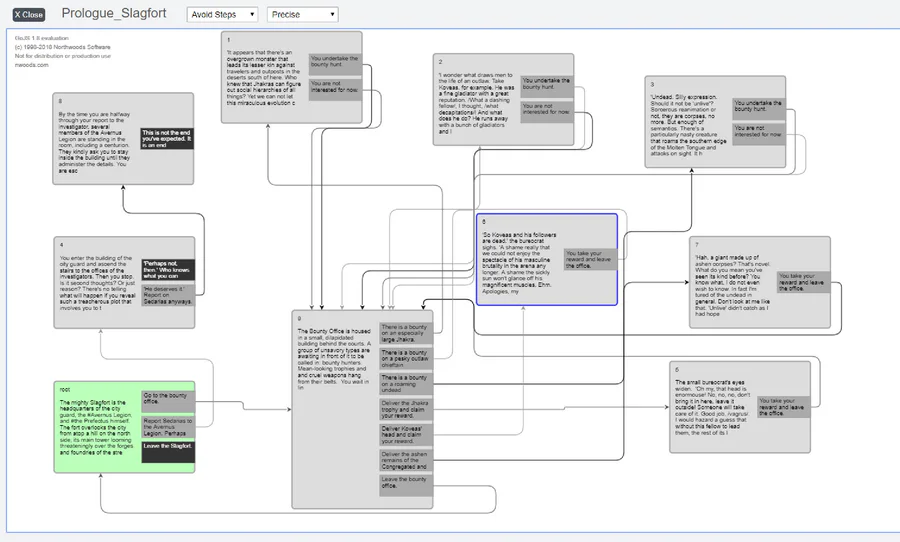Click 'Leave the bounty office' choice

406,485
